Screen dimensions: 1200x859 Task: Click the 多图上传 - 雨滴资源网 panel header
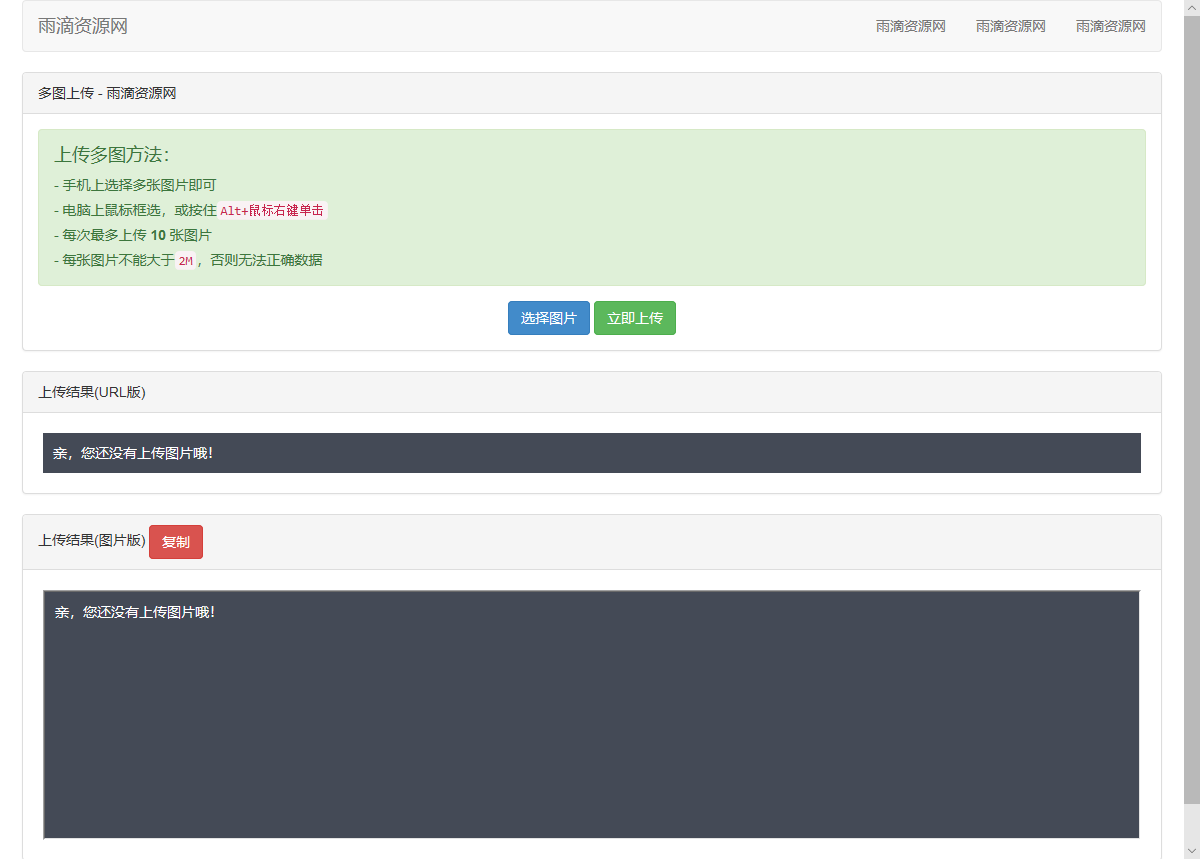[x=107, y=93]
